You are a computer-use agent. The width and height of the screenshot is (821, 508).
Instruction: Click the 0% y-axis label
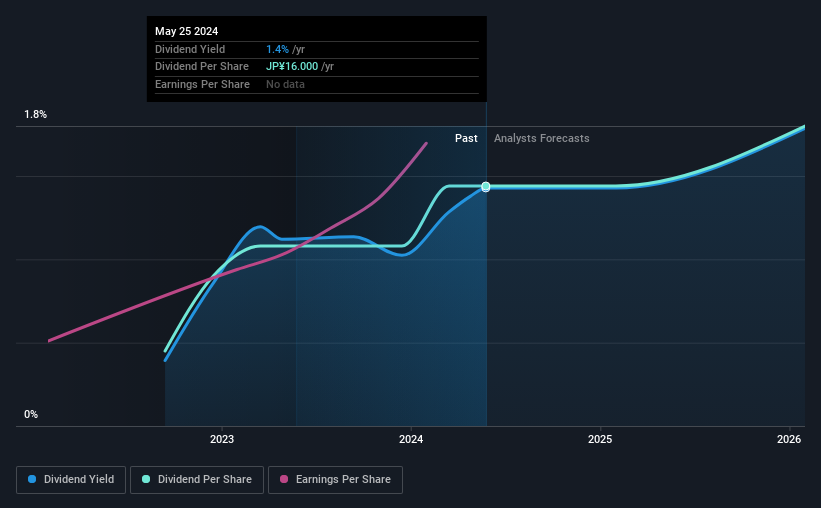coord(31,414)
